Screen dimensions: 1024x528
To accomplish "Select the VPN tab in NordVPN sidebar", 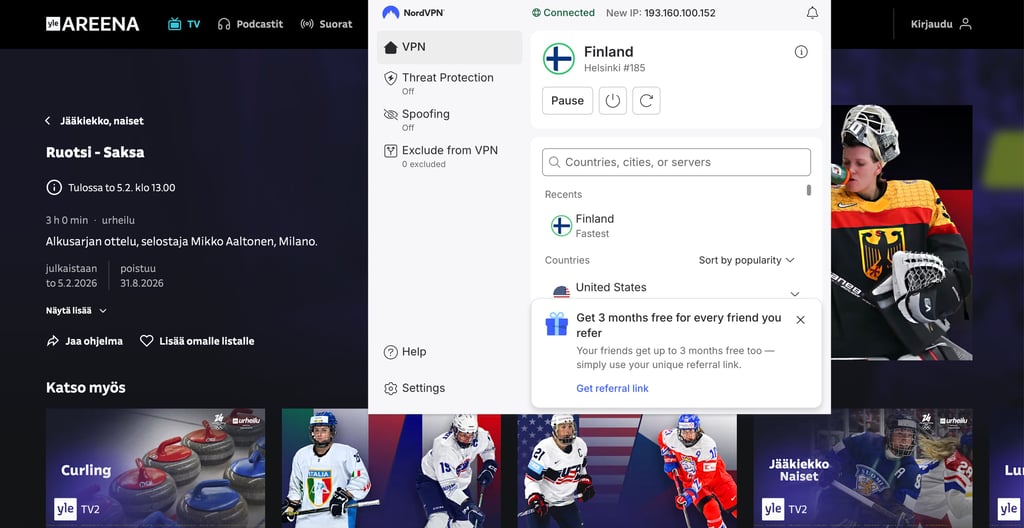I will pos(449,47).
